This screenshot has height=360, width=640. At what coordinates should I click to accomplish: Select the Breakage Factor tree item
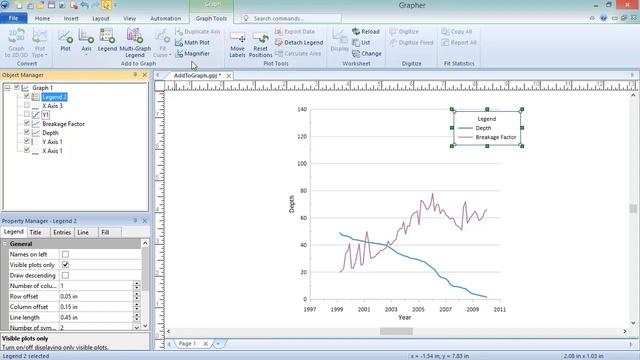point(63,124)
